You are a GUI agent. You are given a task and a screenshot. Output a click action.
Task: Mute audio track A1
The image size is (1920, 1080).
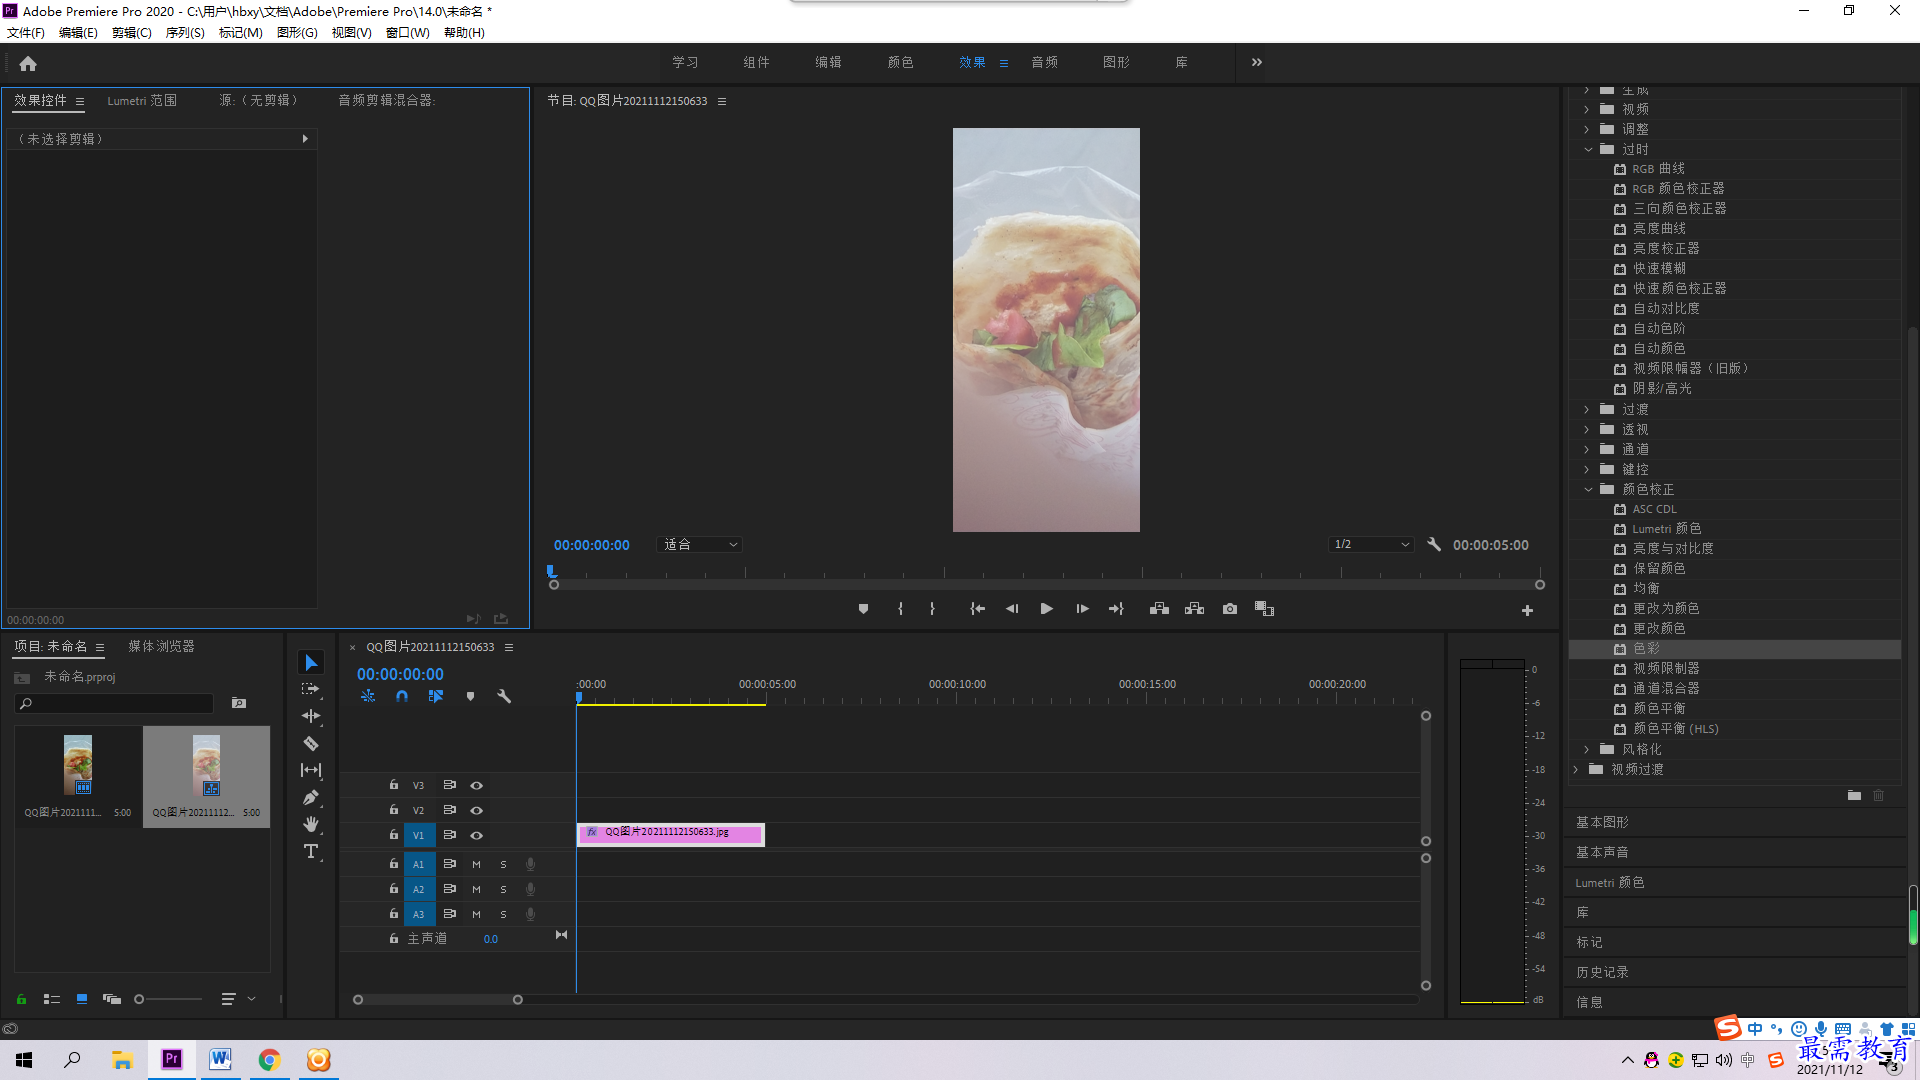(x=476, y=864)
